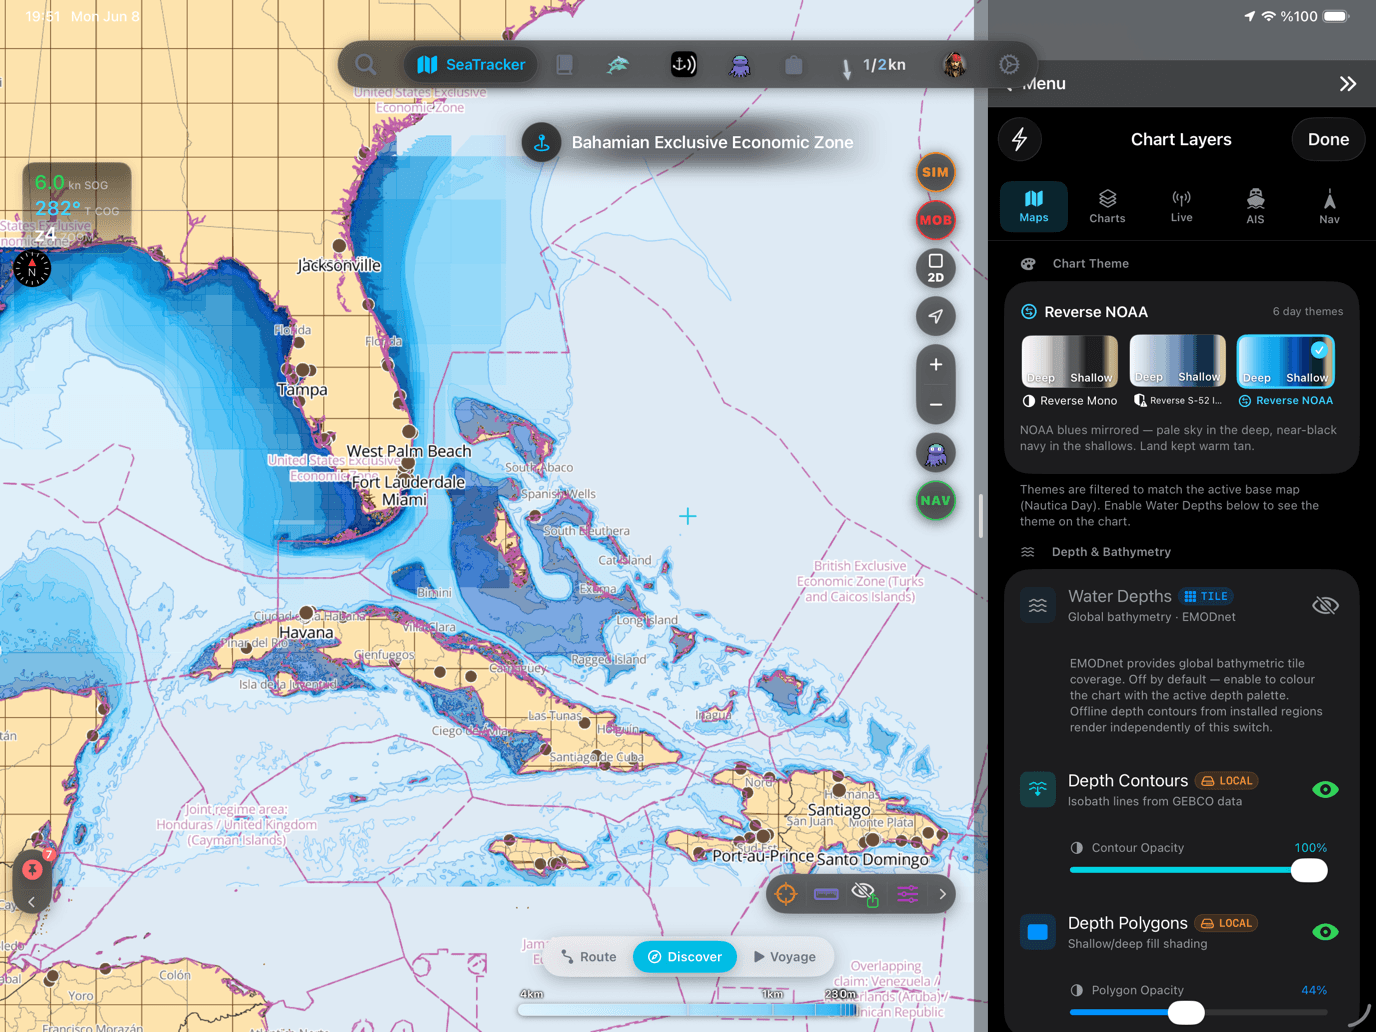Open the search magnifier in top toolbar
The width and height of the screenshot is (1376, 1032).
(366, 65)
